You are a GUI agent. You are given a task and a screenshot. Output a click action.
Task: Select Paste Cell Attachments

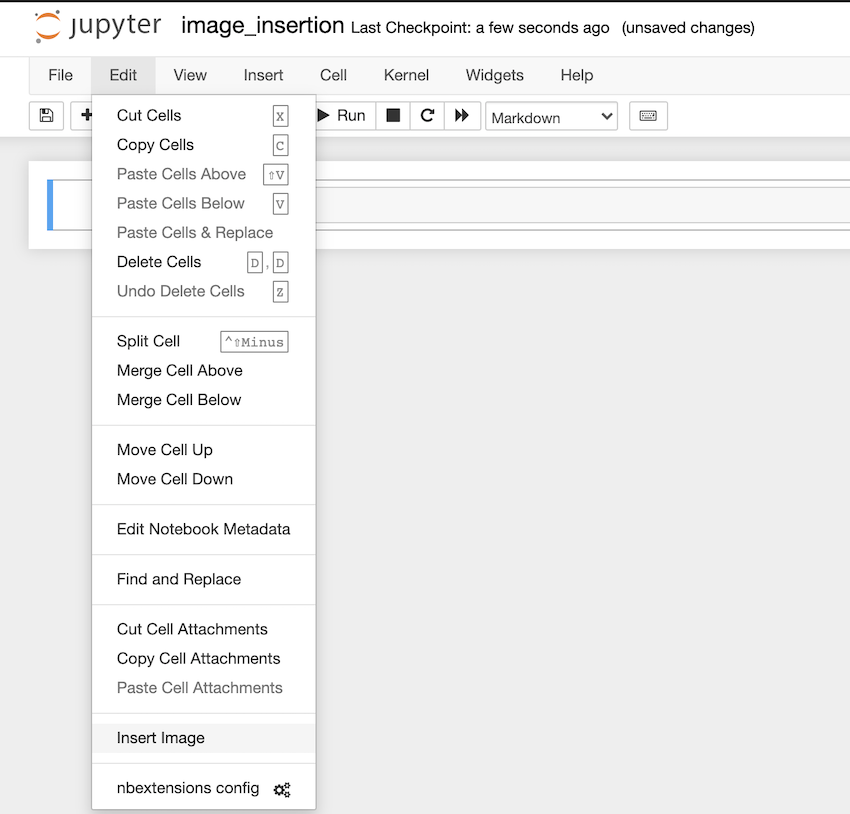pyautogui.click(x=203, y=688)
